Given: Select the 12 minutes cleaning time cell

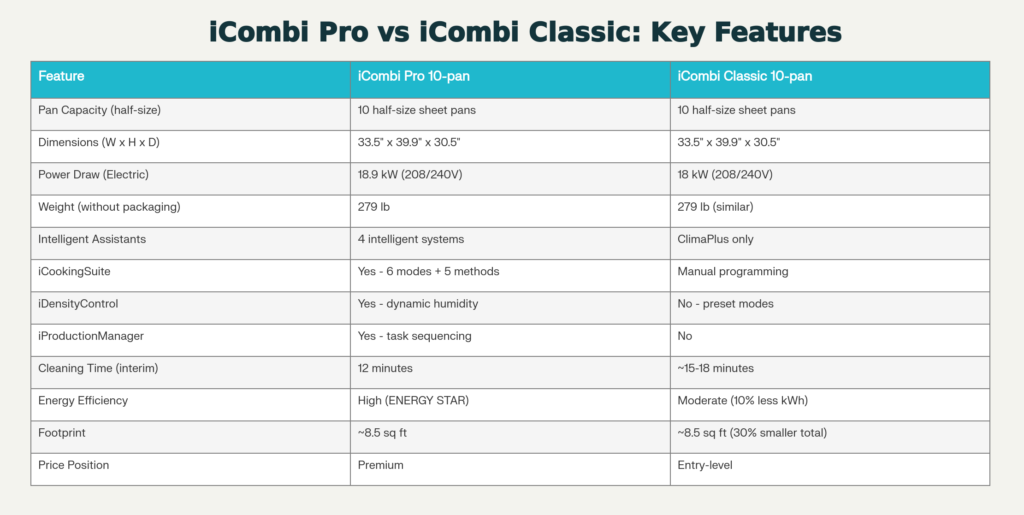Looking at the screenshot, I should coord(384,370).
